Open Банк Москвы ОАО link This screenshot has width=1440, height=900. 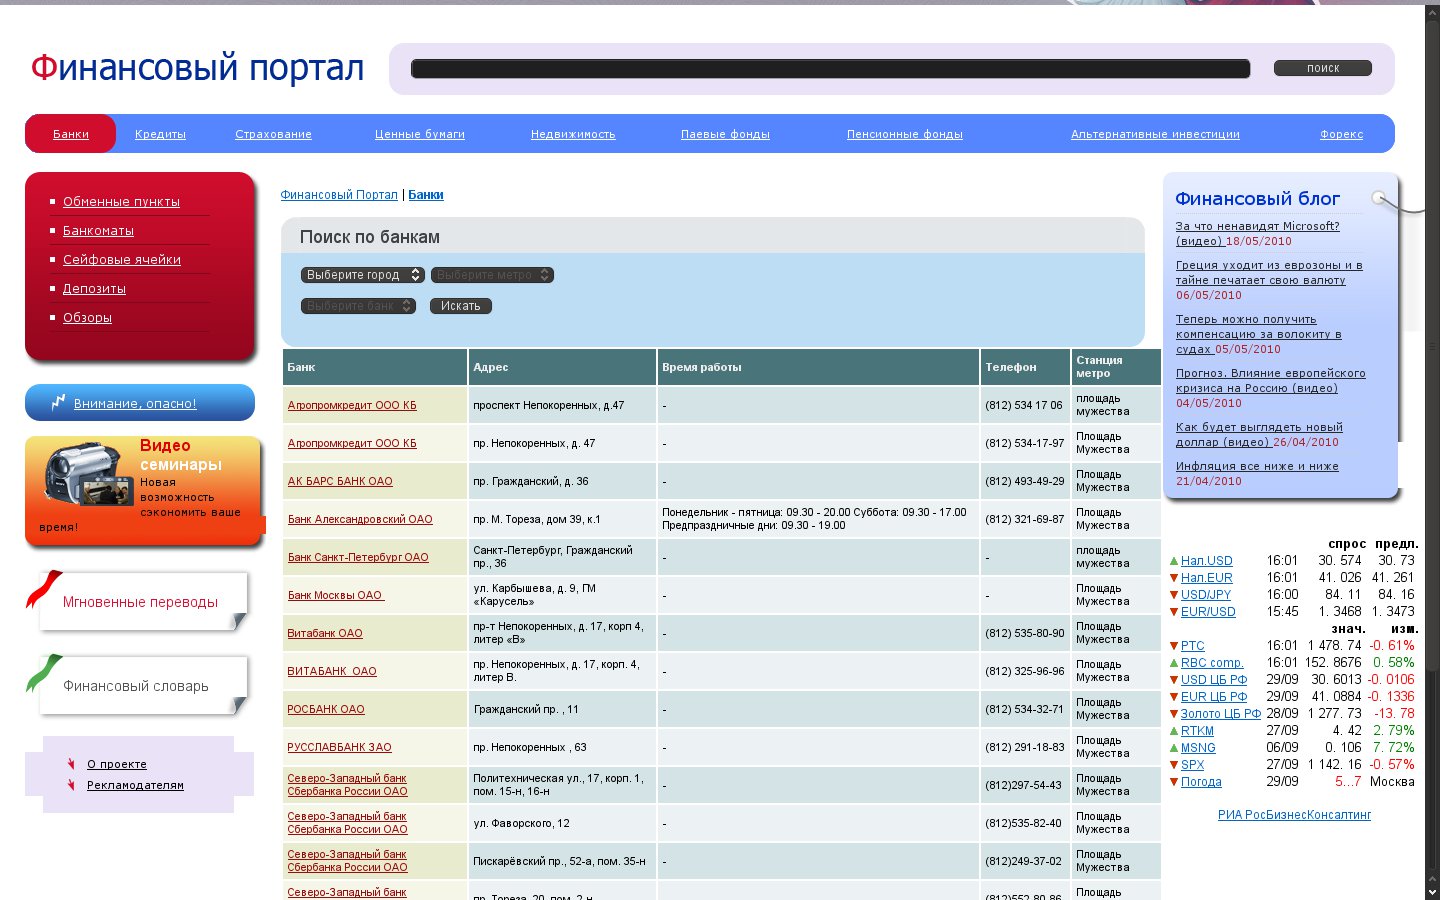coord(336,595)
